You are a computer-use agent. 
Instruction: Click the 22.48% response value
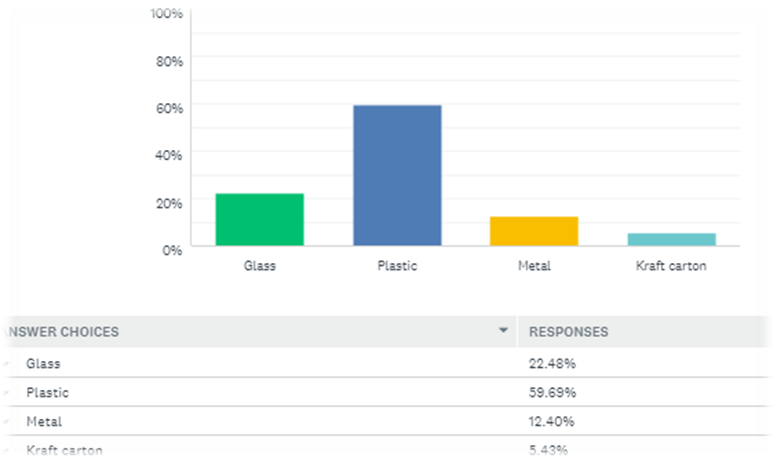(x=552, y=363)
